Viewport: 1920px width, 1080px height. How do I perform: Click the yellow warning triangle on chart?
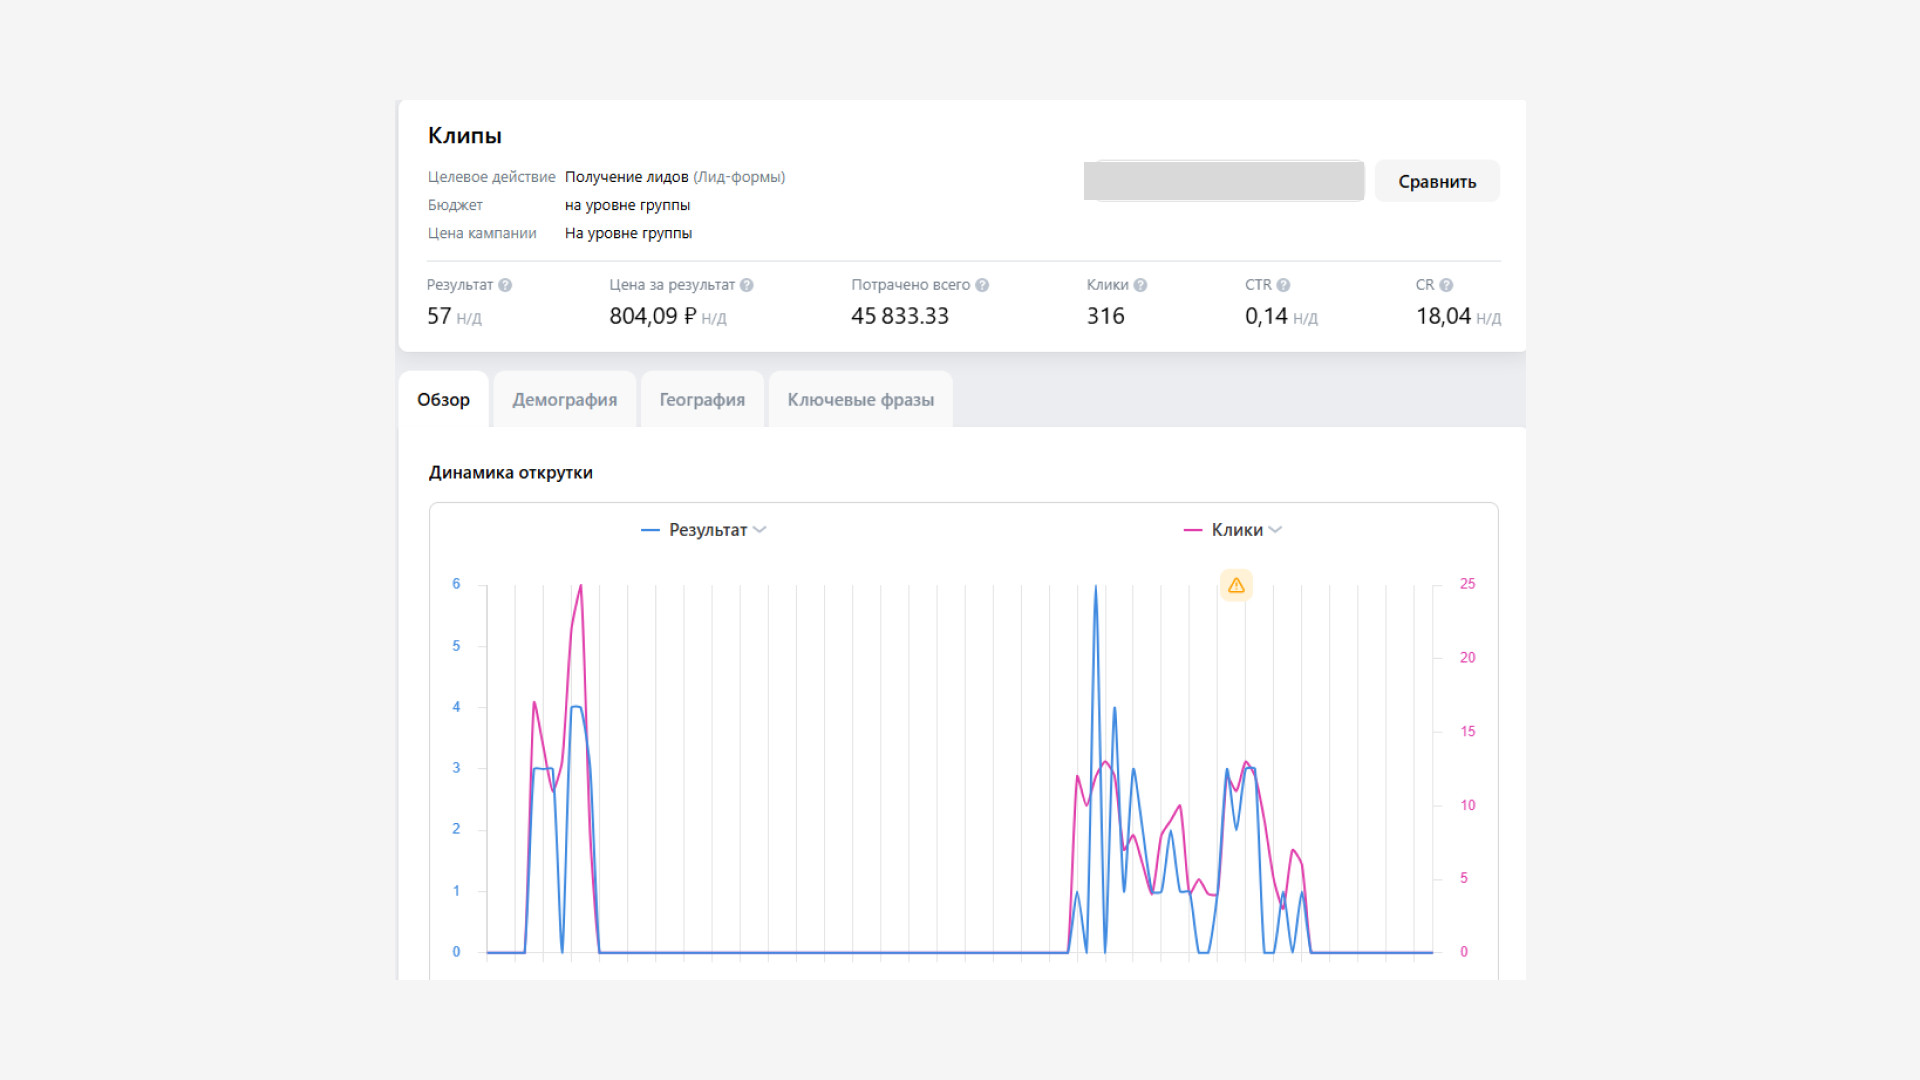pyautogui.click(x=1236, y=585)
